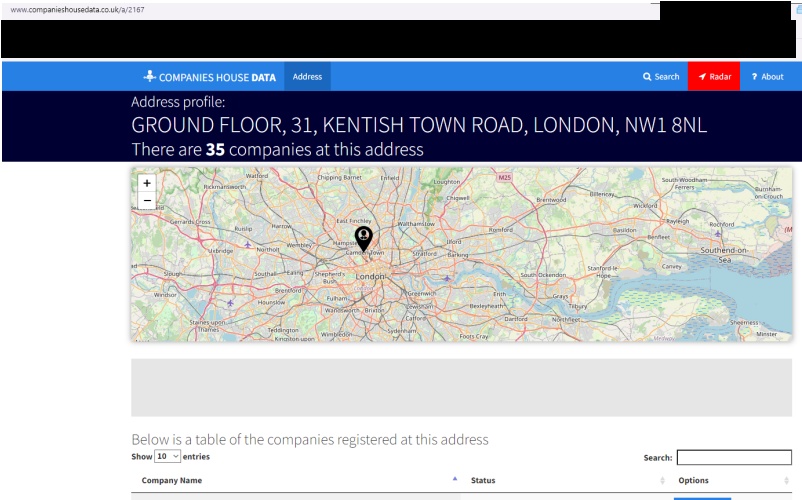Open the About page question mark
Viewport: 802px width, 500px height.
[754, 77]
